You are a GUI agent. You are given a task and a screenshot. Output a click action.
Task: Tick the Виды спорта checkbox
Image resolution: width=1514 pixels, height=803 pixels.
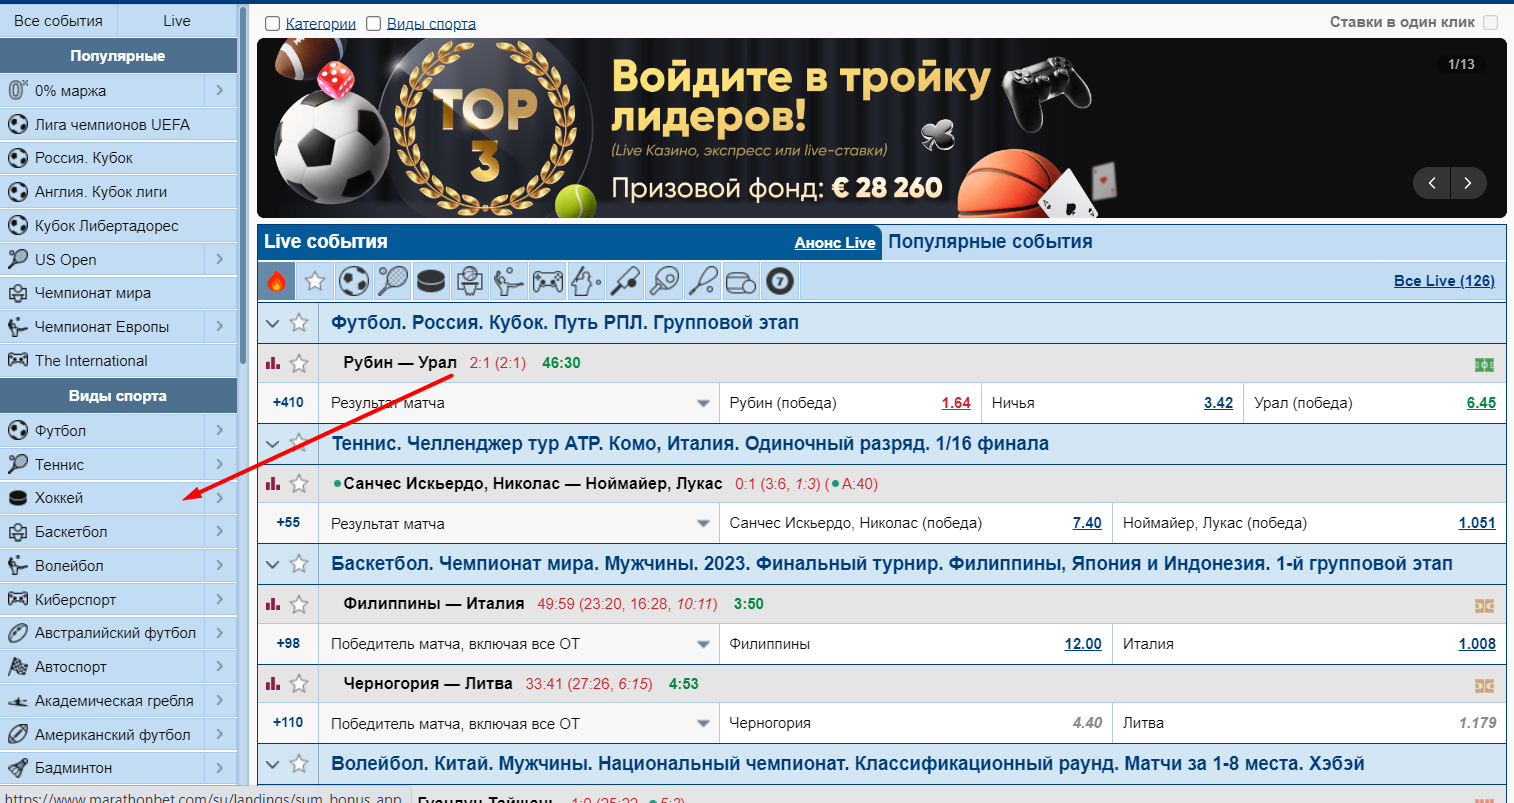(x=374, y=24)
